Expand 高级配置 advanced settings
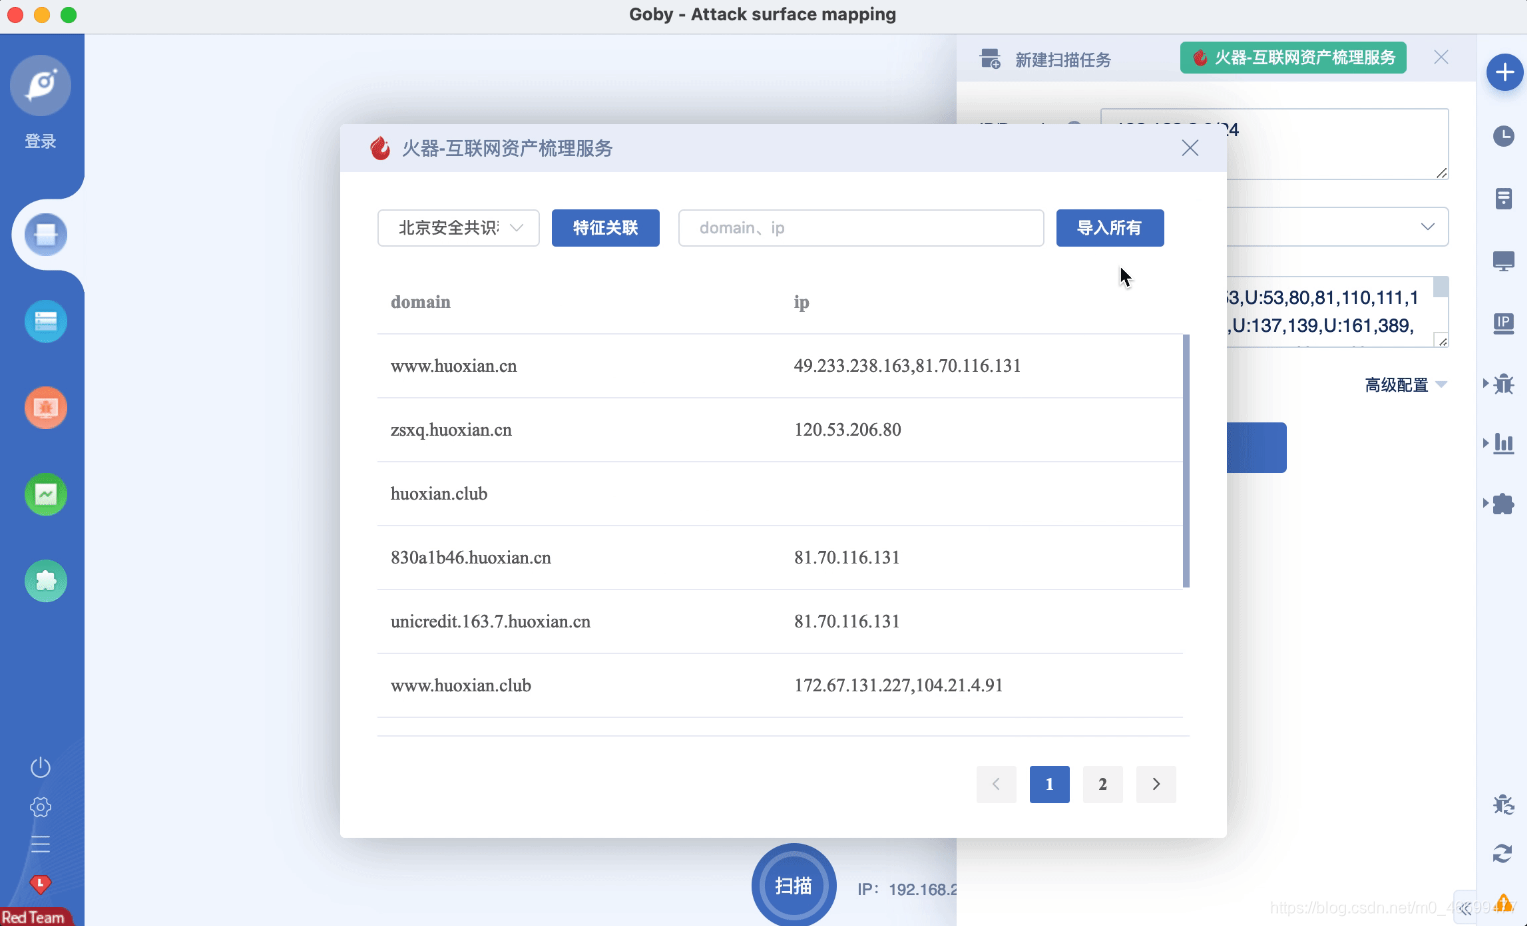Viewport: 1527px width, 926px height. (x=1406, y=385)
